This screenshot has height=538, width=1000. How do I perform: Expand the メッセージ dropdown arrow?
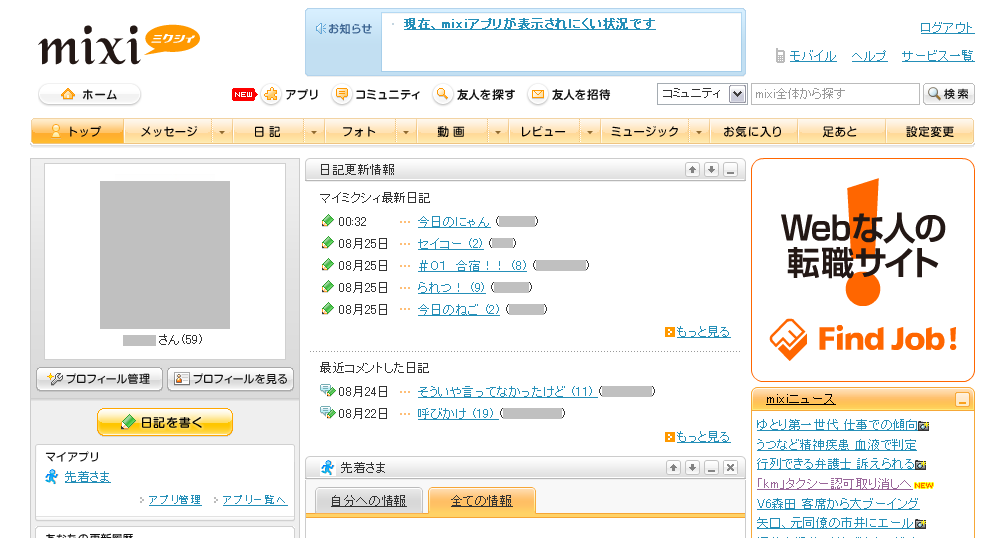coord(222,132)
